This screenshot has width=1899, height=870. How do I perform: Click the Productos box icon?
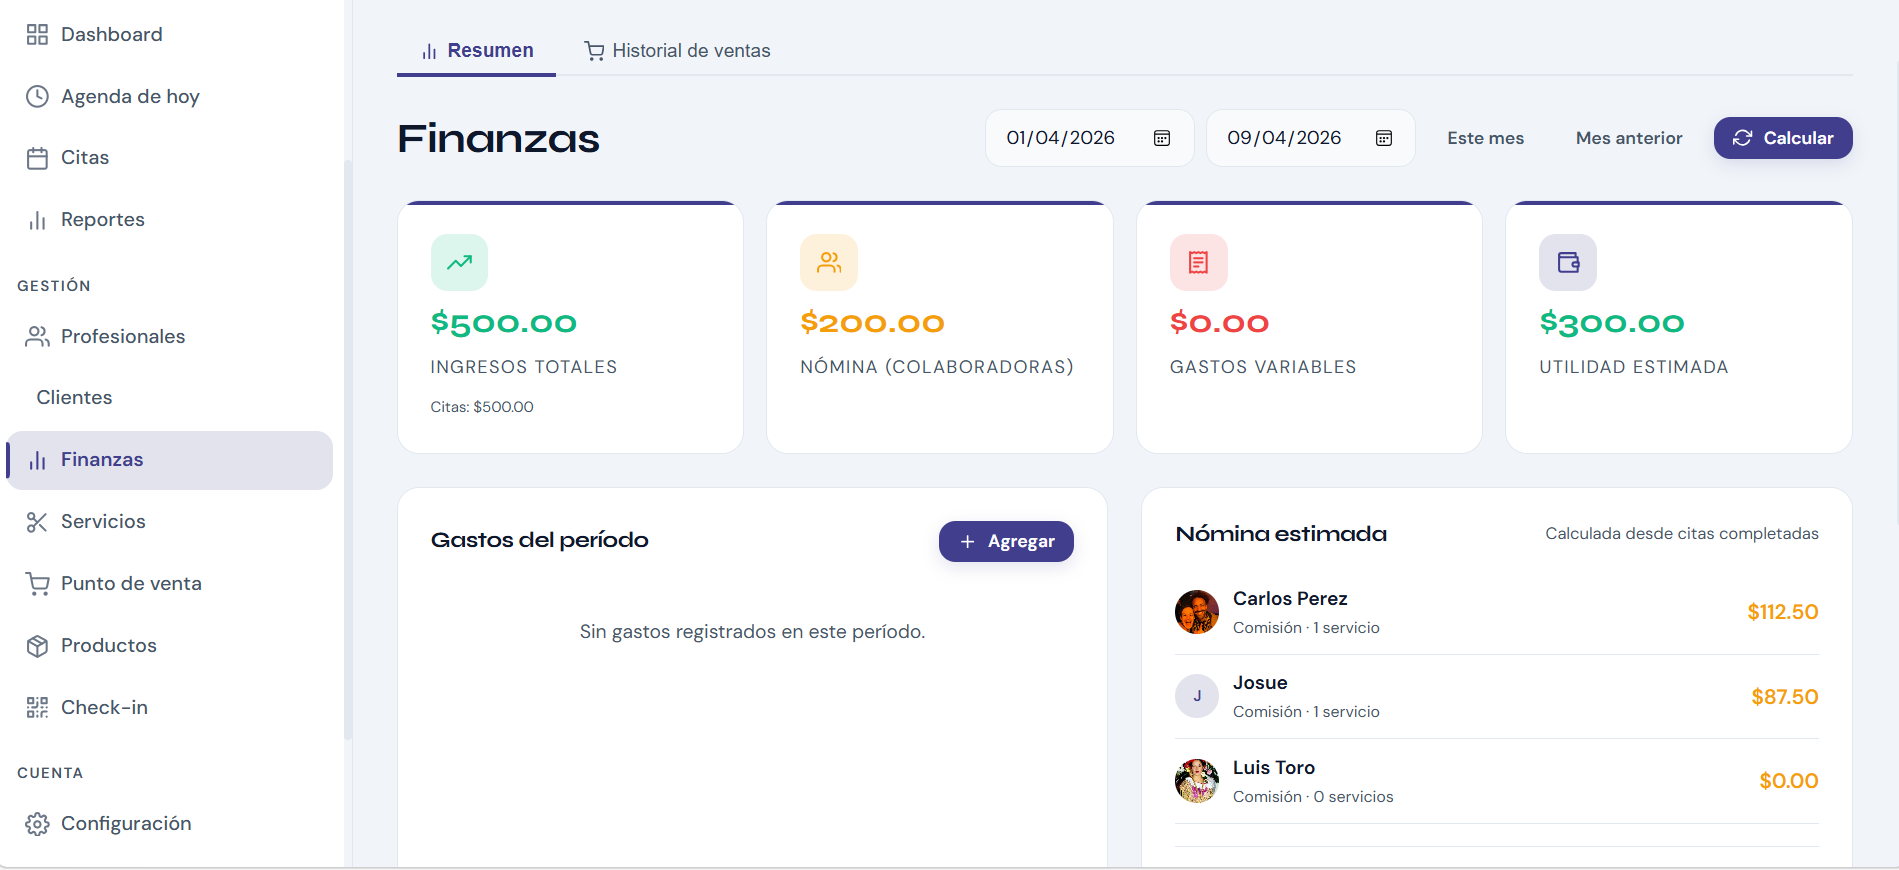click(37, 645)
